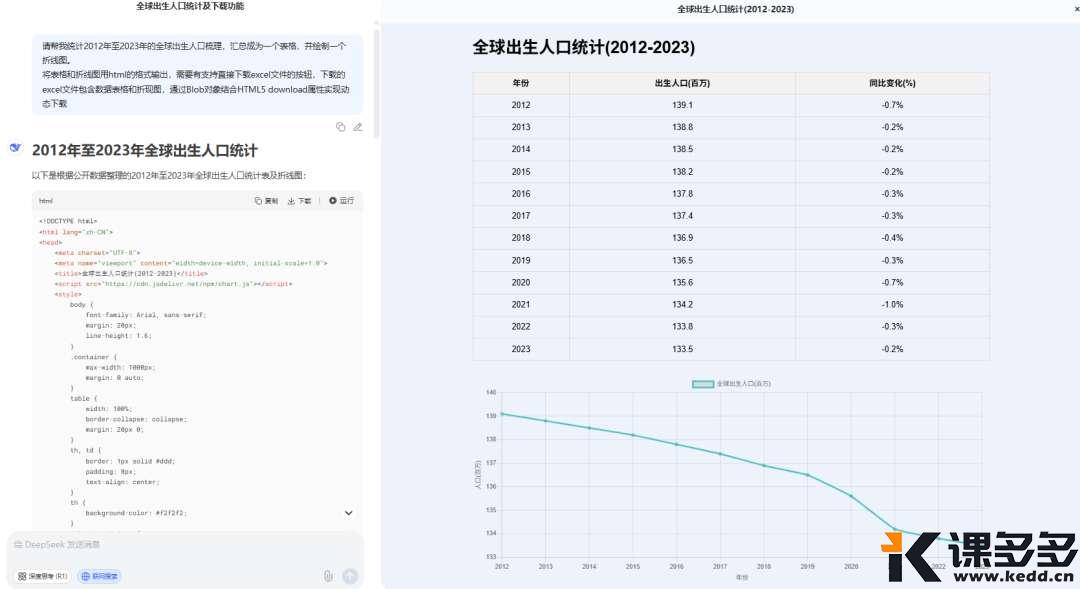
Task: Click the 2016 year cell
Action: click(x=521, y=194)
